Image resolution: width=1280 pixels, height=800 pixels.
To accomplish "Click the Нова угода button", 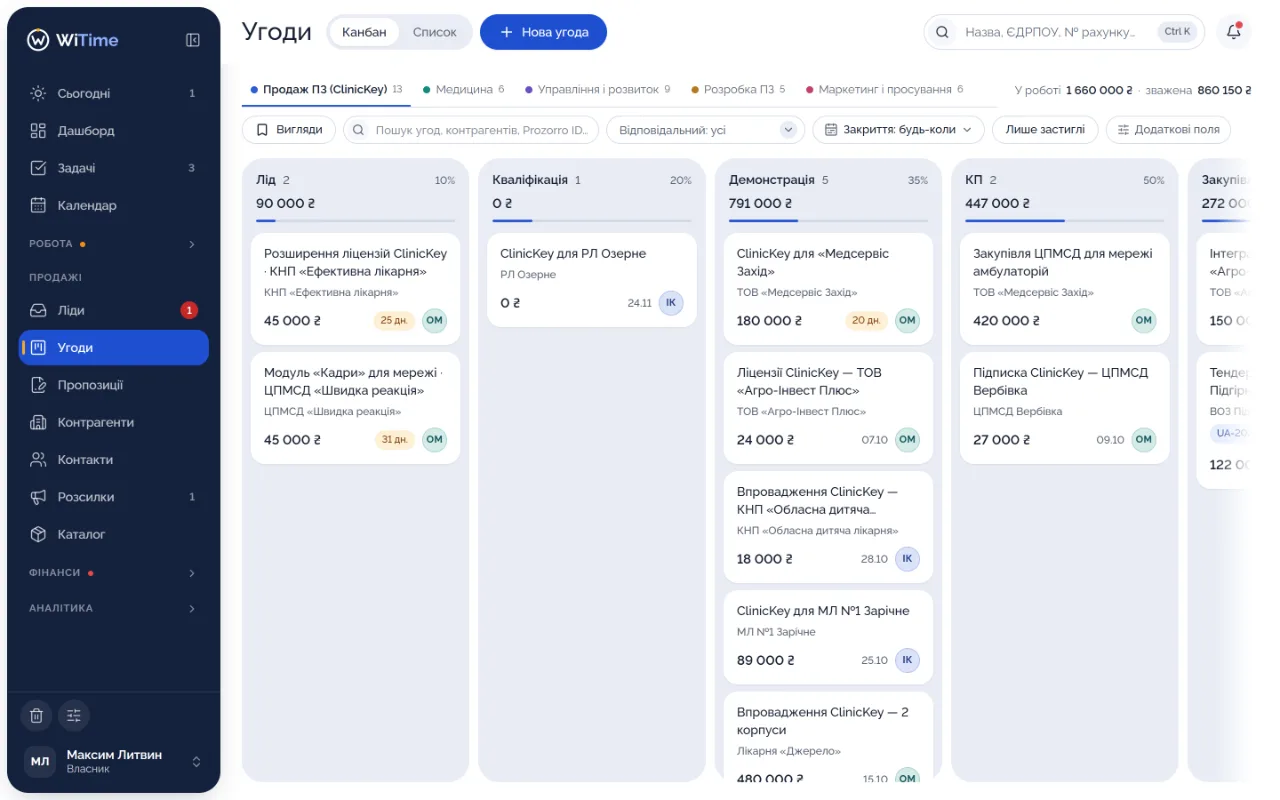I will point(543,32).
